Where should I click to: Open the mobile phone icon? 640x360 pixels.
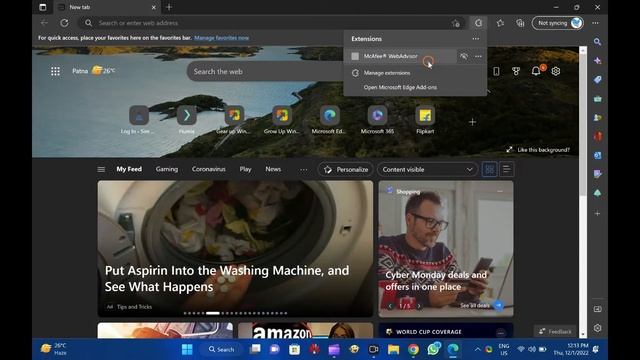tap(496, 71)
